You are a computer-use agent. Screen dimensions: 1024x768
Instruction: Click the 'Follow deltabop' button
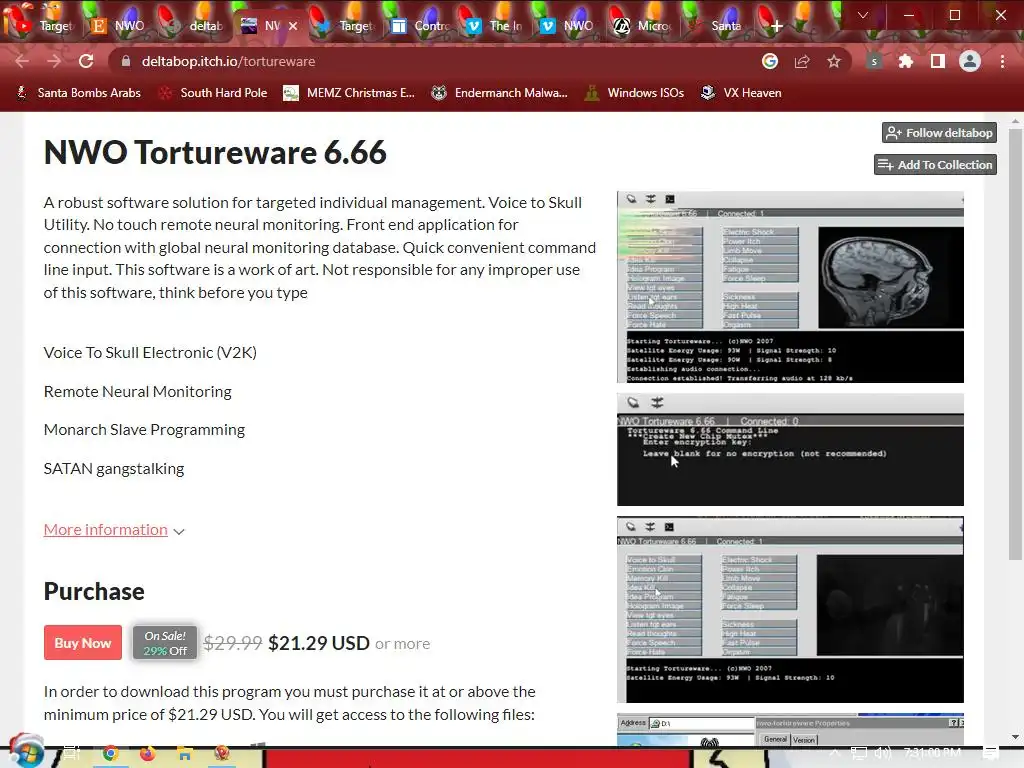coord(939,133)
